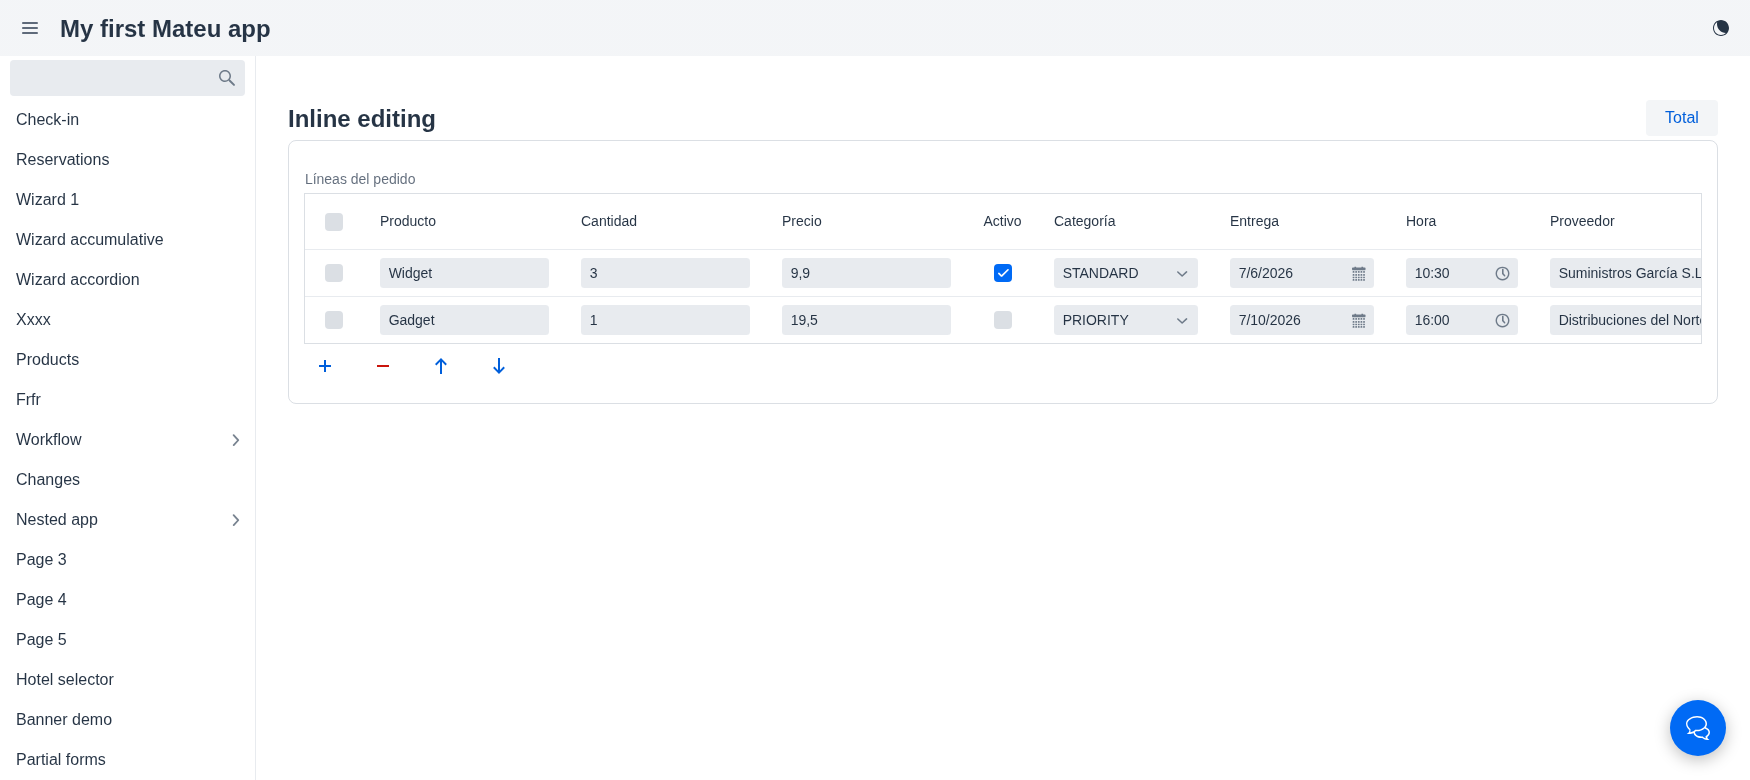Click the Entrega column header
This screenshot has height=780, width=1750.
click(x=1254, y=221)
